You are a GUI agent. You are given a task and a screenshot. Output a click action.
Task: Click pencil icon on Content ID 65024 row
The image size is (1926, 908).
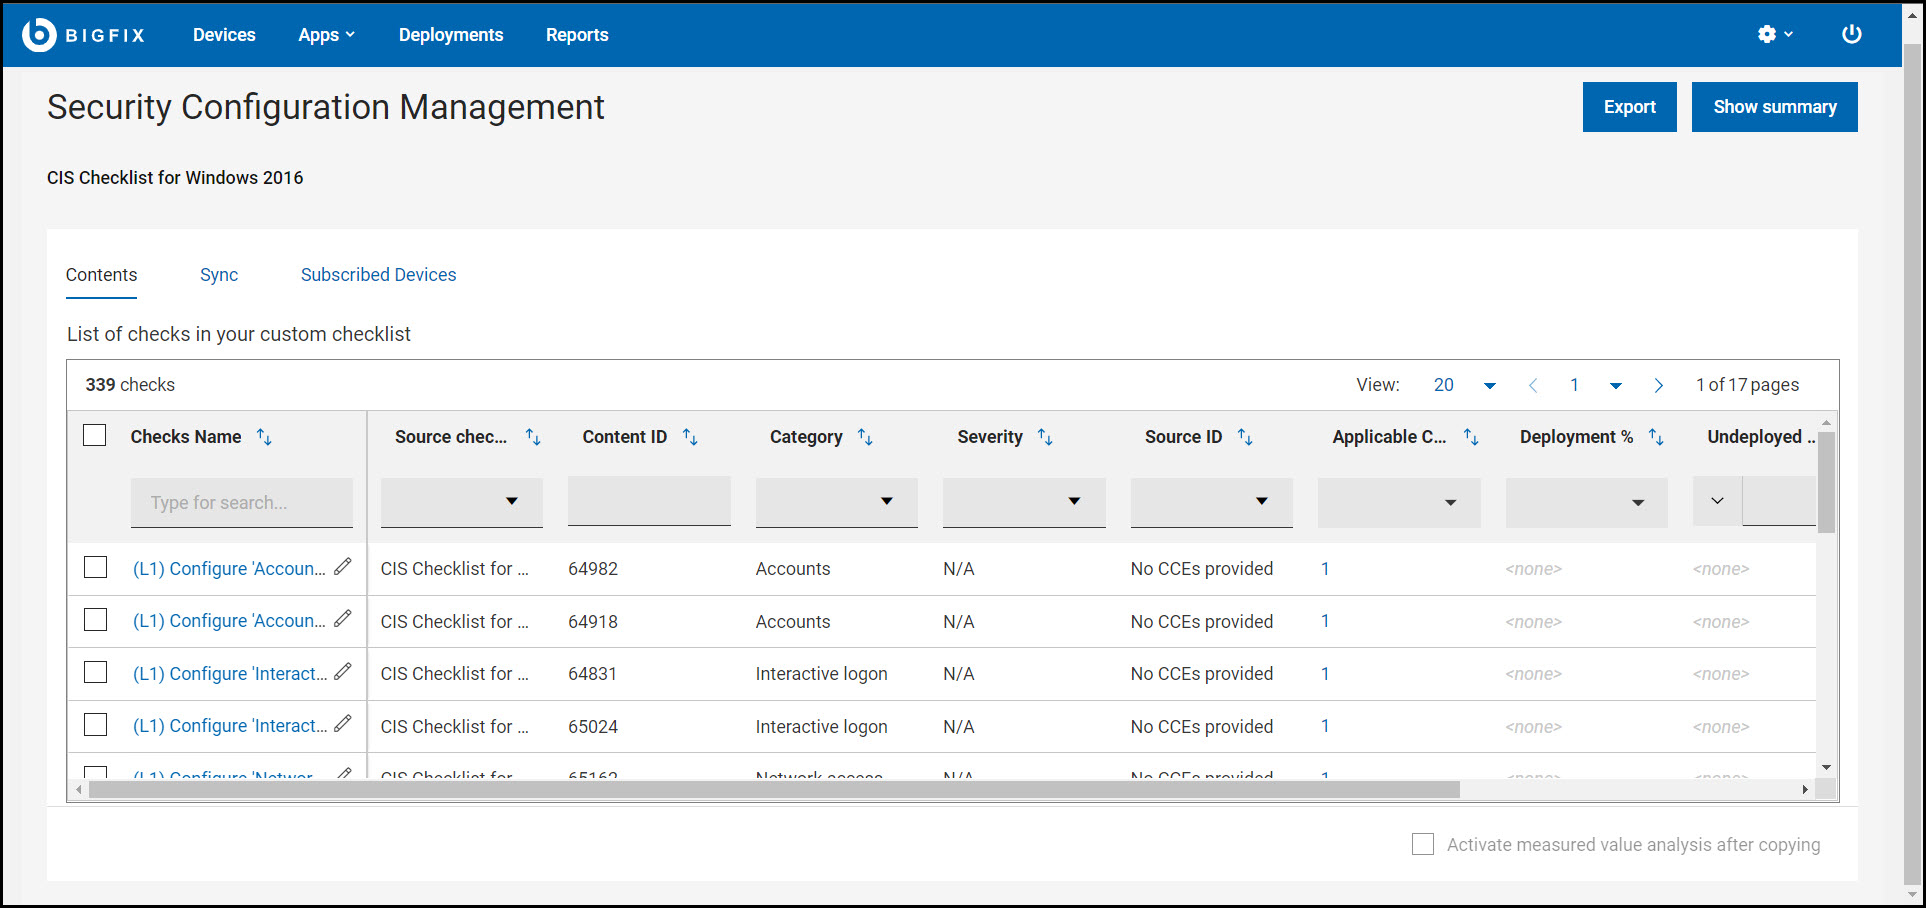pyautogui.click(x=343, y=724)
